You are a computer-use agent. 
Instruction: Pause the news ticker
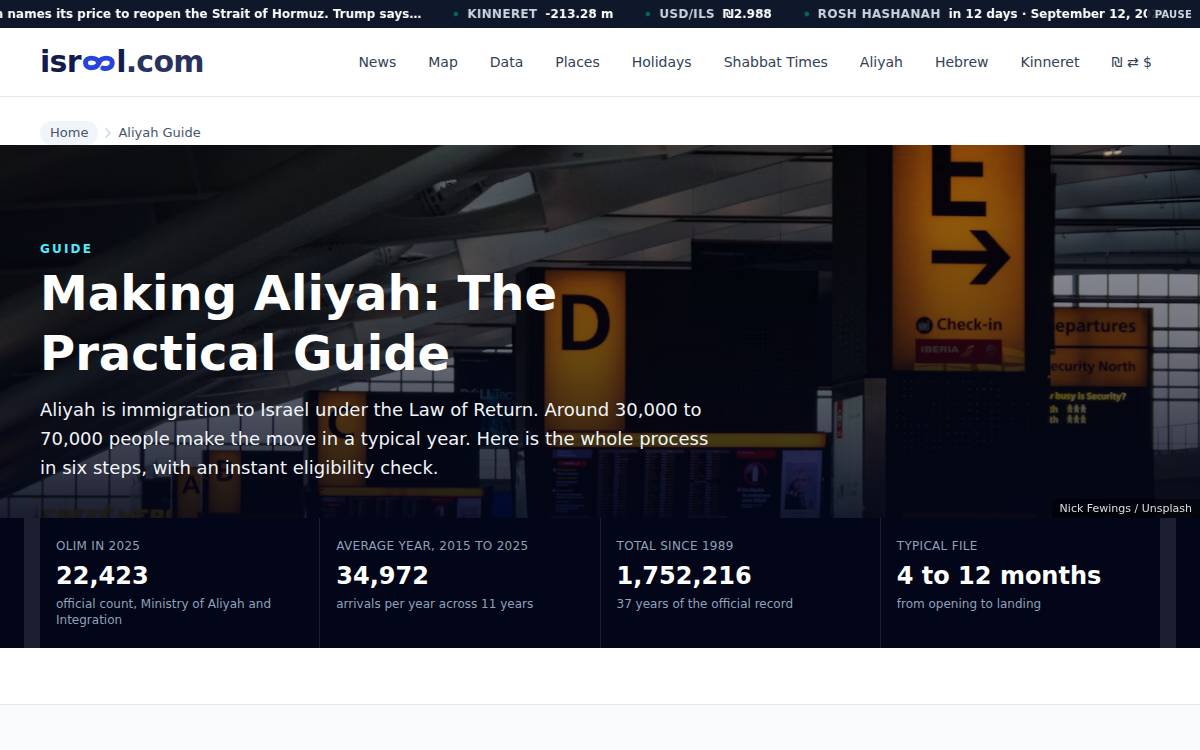tap(1173, 14)
